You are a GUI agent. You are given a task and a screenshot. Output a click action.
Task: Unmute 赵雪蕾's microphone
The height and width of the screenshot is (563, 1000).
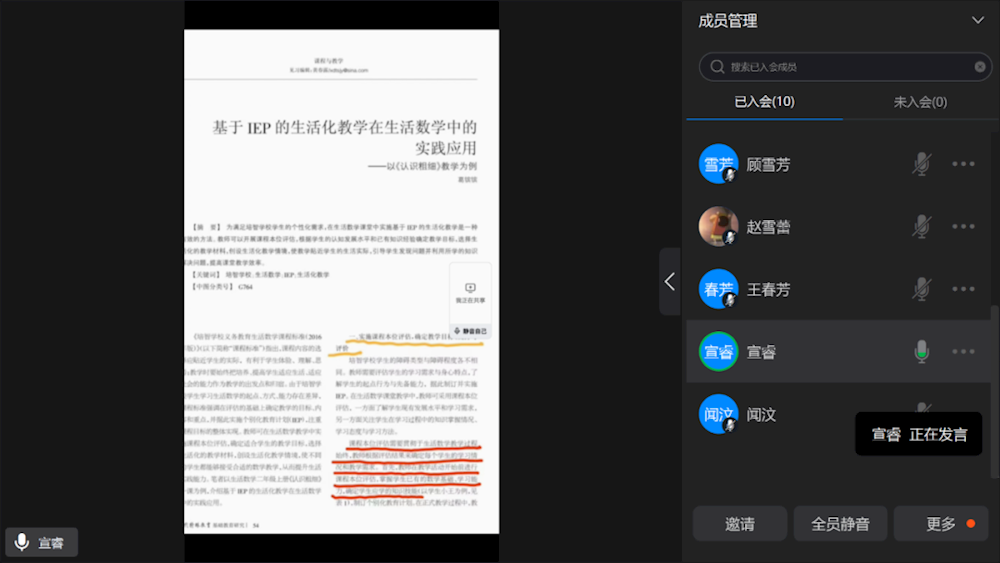pyautogui.click(x=921, y=227)
